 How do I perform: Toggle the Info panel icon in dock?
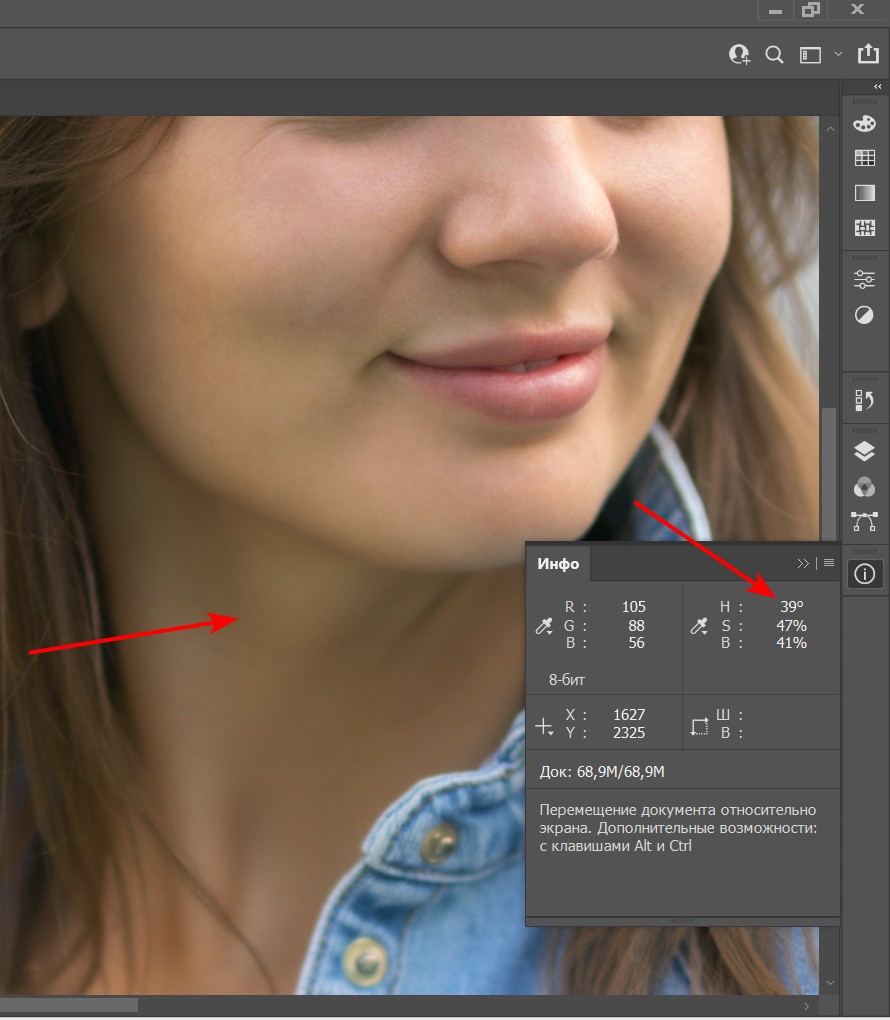pyautogui.click(x=865, y=574)
